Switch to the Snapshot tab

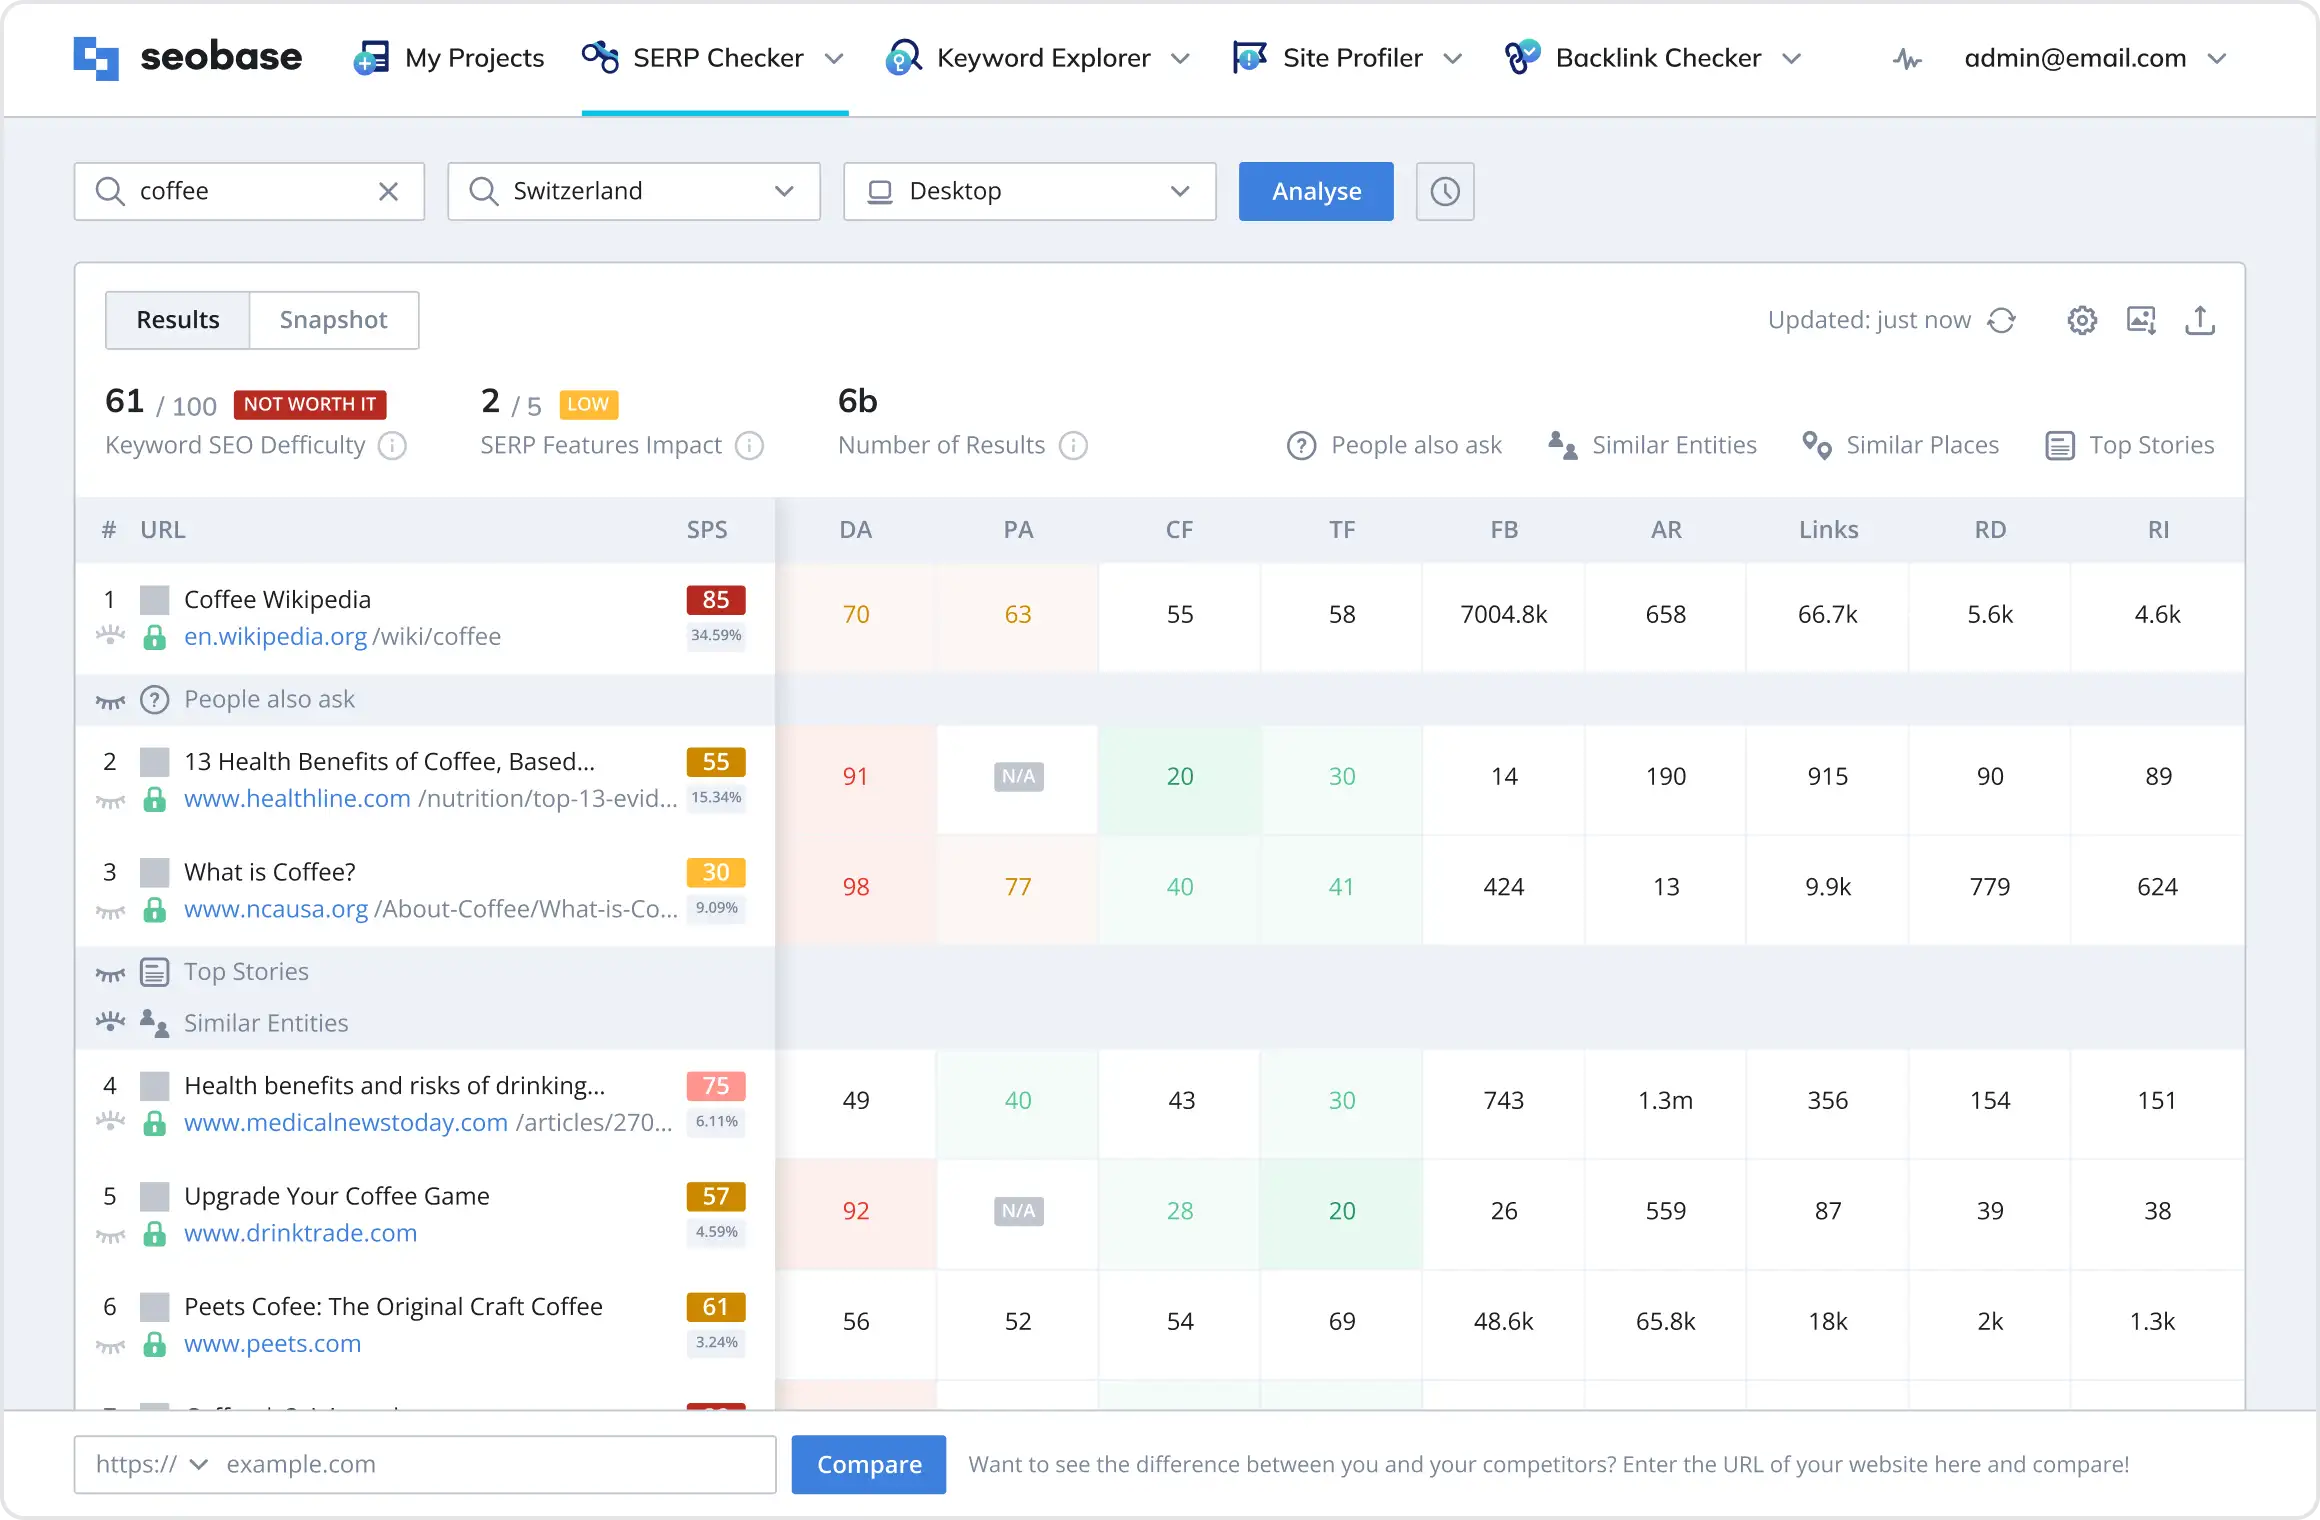click(333, 320)
